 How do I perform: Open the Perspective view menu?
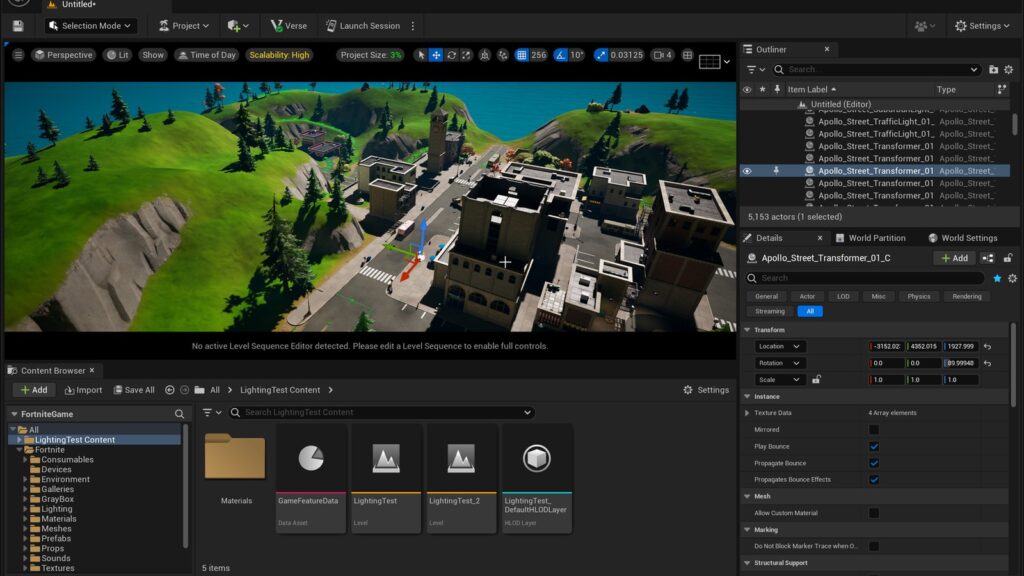coord(64,55)
